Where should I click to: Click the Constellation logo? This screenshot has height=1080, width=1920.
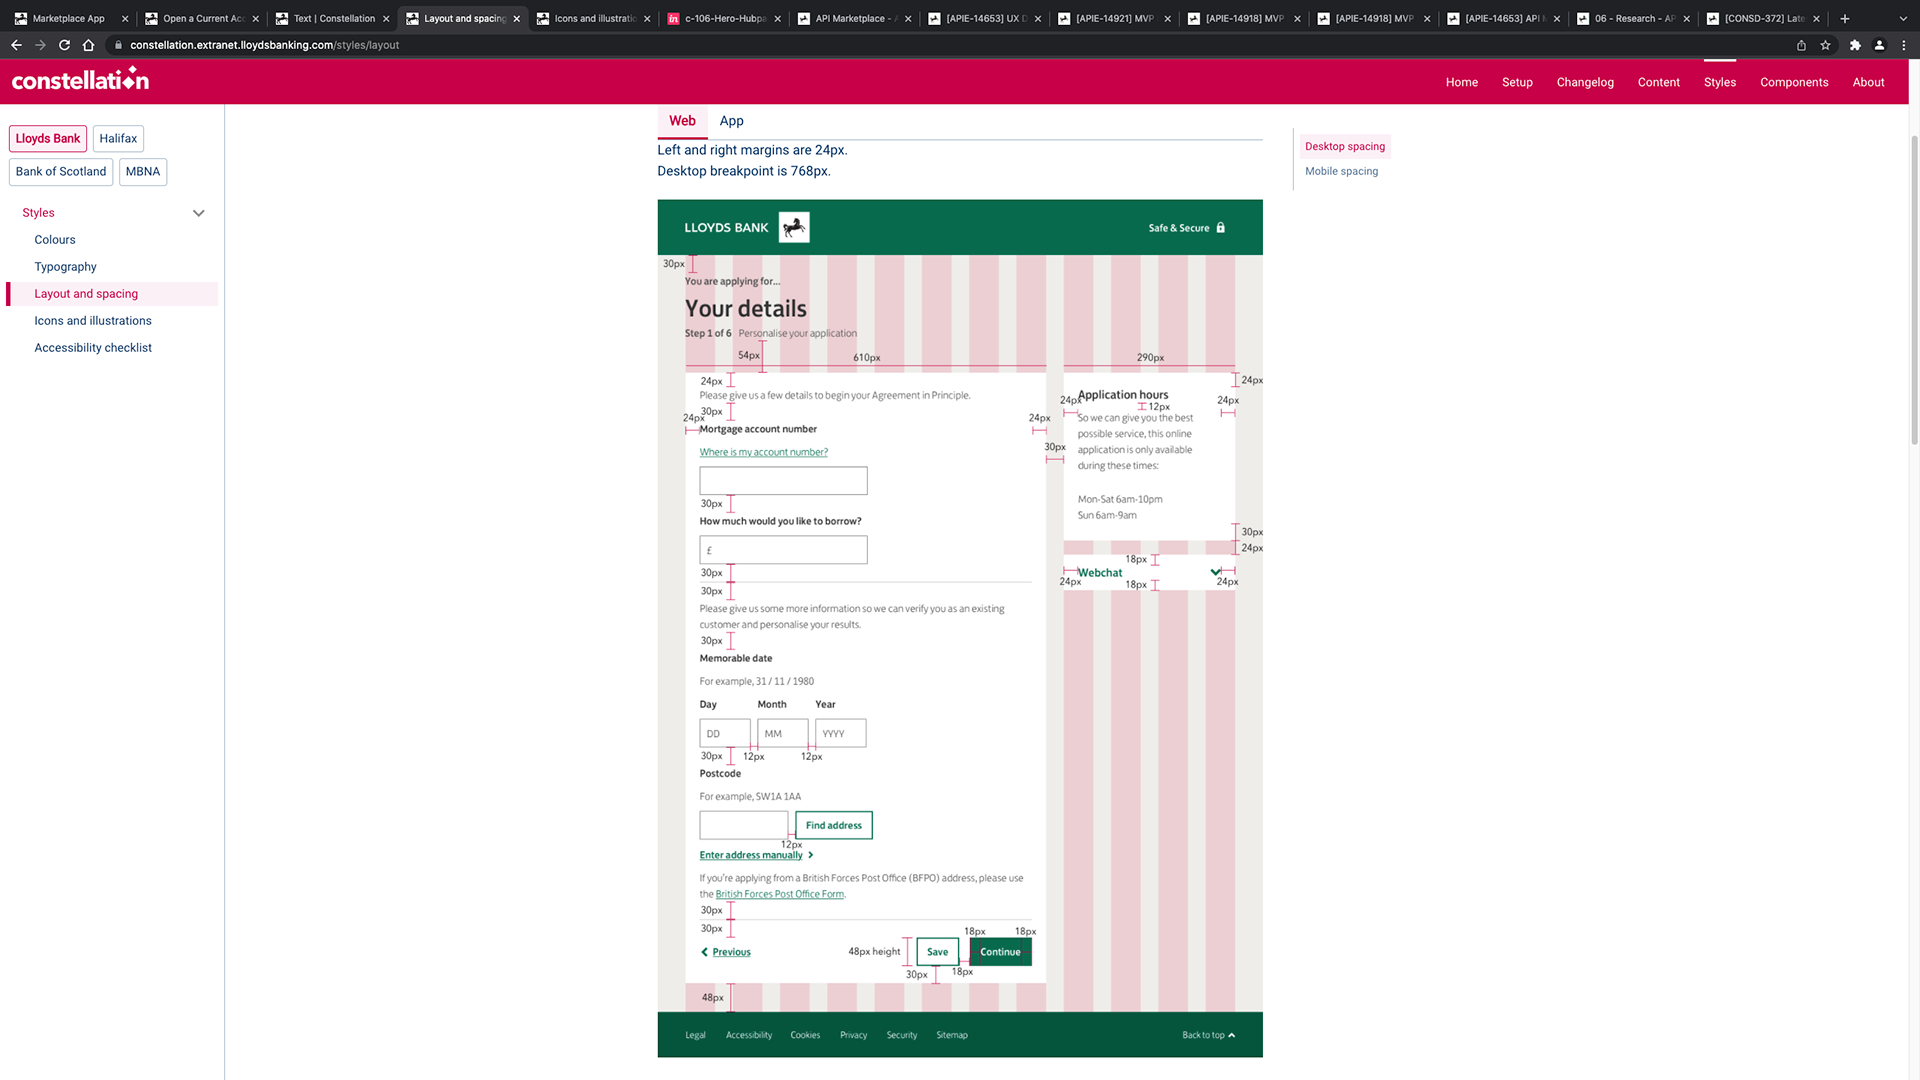click(80, 80)
